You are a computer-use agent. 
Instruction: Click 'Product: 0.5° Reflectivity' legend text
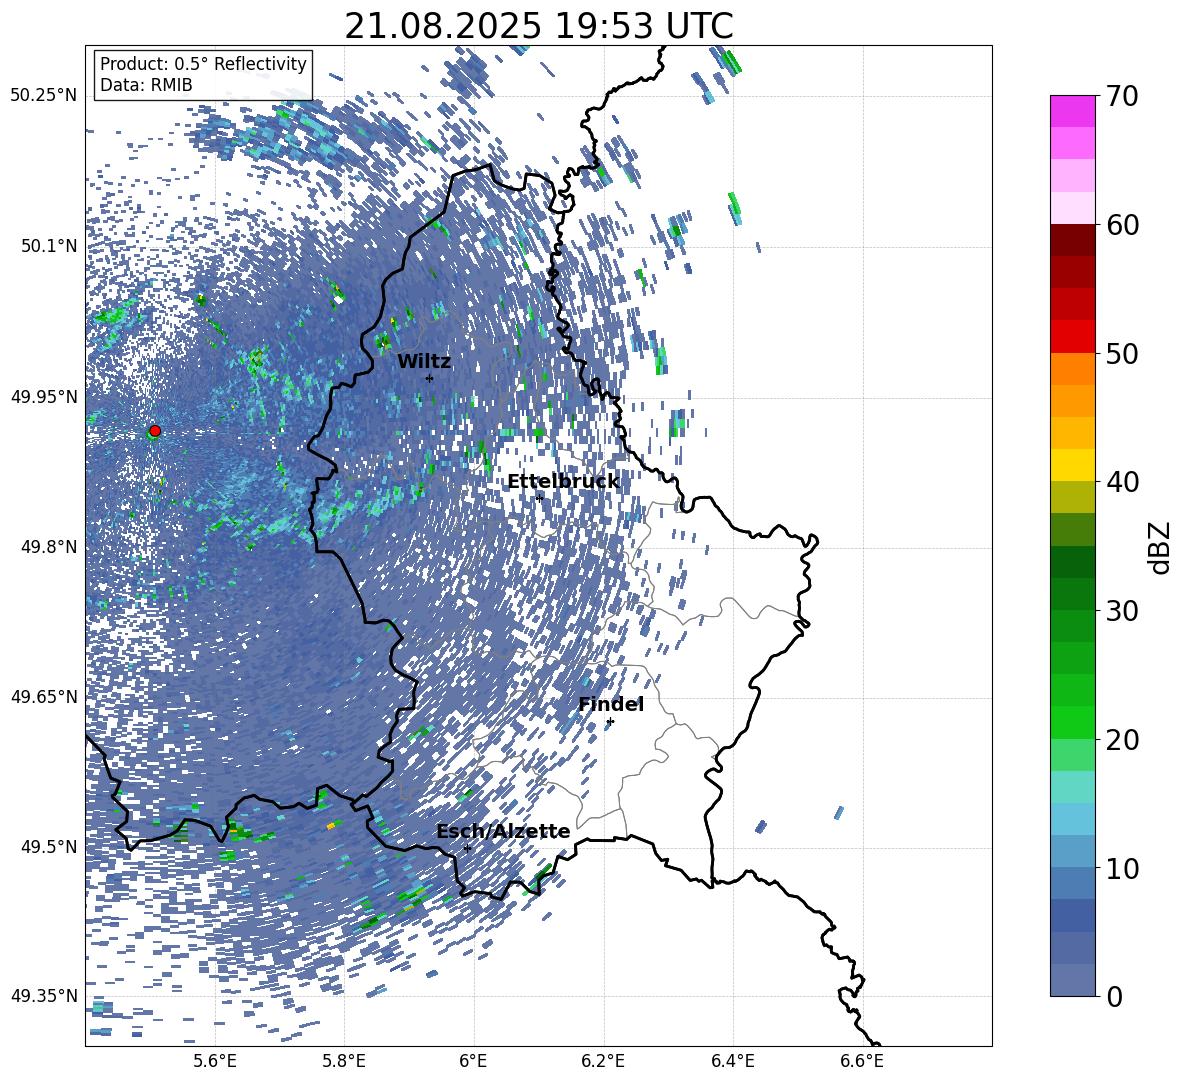(203, 63)
